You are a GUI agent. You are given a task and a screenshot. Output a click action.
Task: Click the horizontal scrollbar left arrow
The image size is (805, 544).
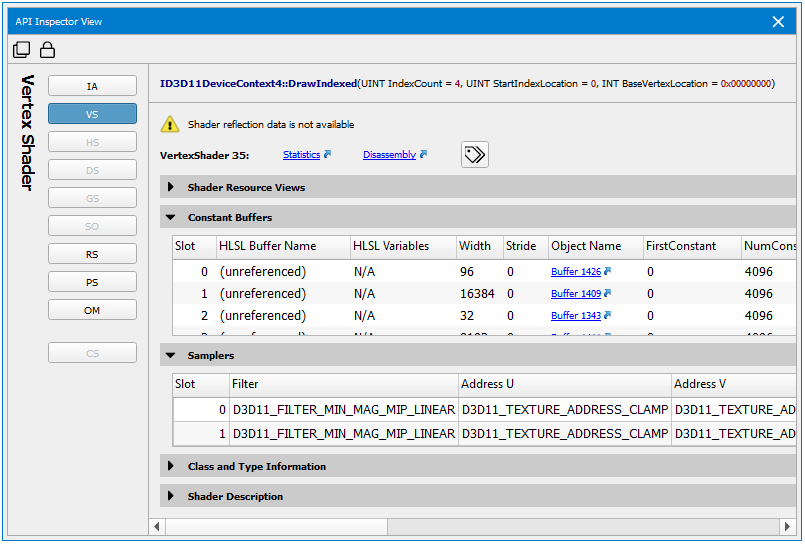click(157, 526)
